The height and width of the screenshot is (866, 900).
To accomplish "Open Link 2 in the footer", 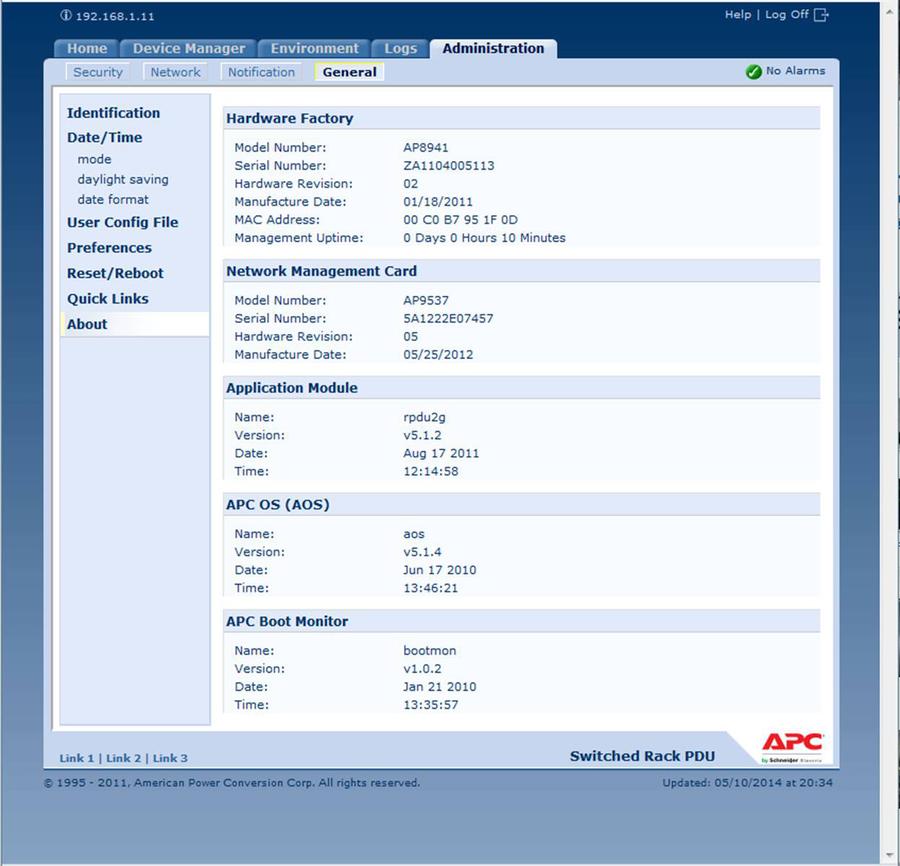I will coord(124,759).
